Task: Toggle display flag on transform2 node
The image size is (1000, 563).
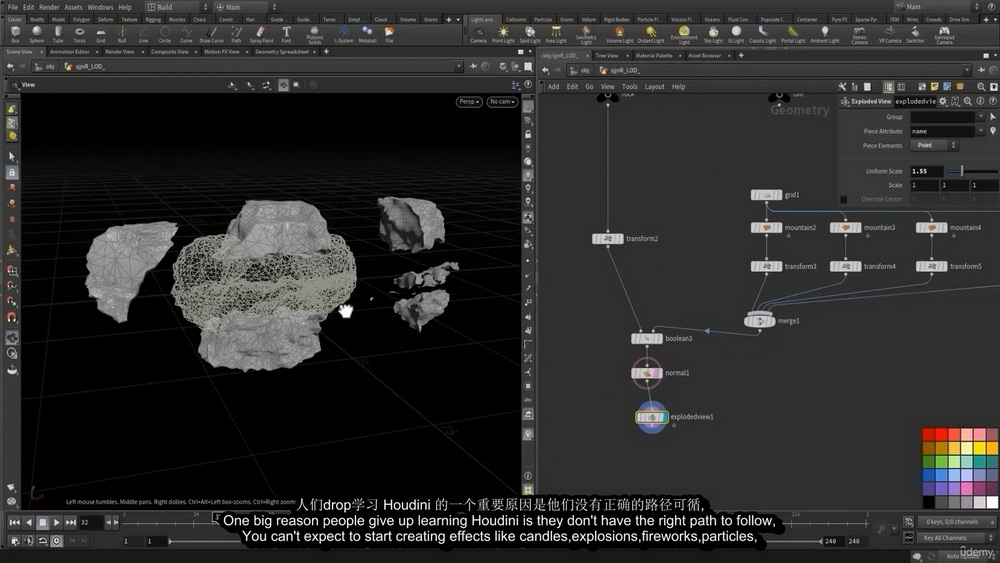Action: [619, 239]
